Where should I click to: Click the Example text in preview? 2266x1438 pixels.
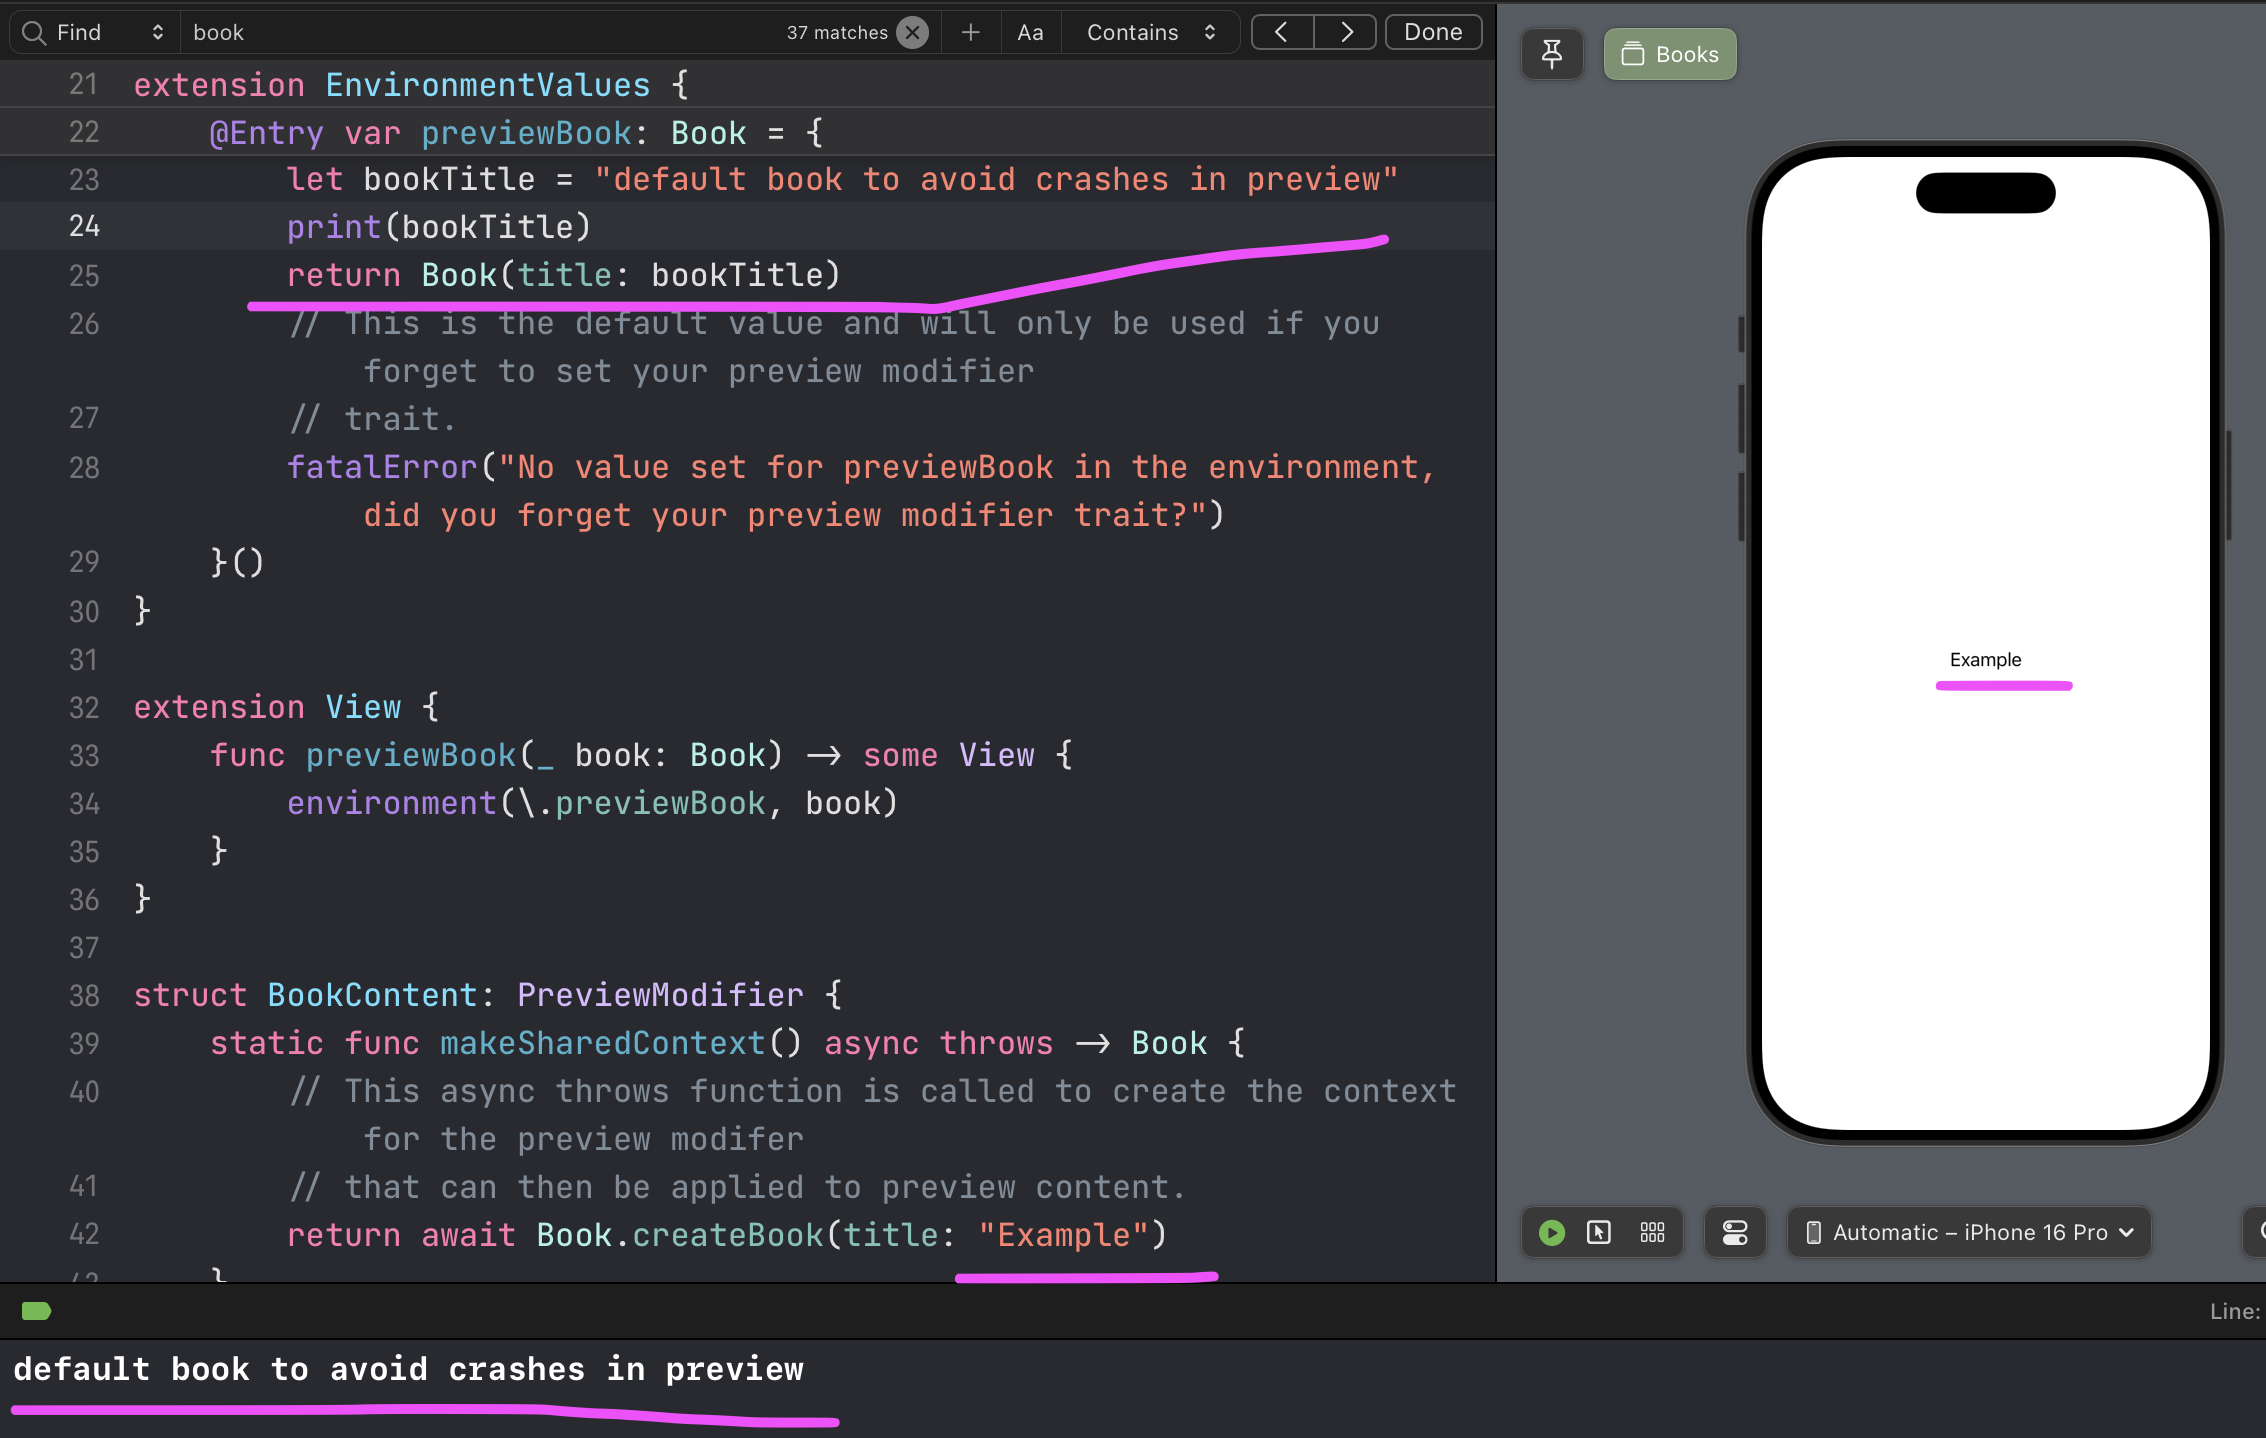1985,660
